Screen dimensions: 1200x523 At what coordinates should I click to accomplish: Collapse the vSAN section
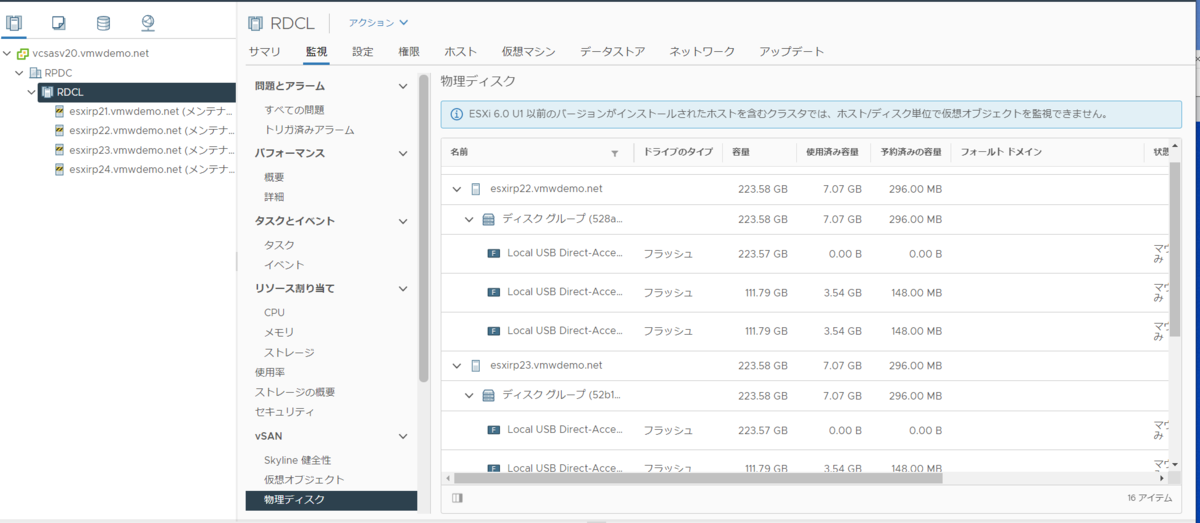(403, 436)
